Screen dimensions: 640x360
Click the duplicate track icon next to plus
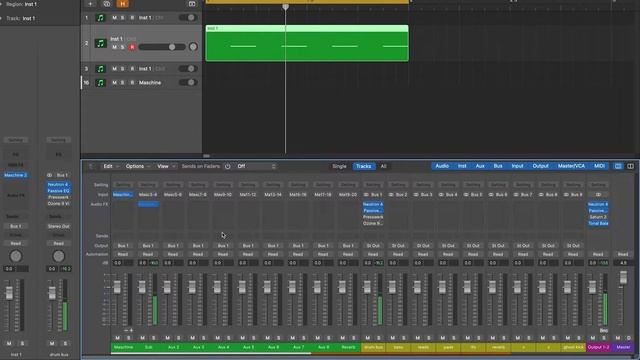coord(107,4)
